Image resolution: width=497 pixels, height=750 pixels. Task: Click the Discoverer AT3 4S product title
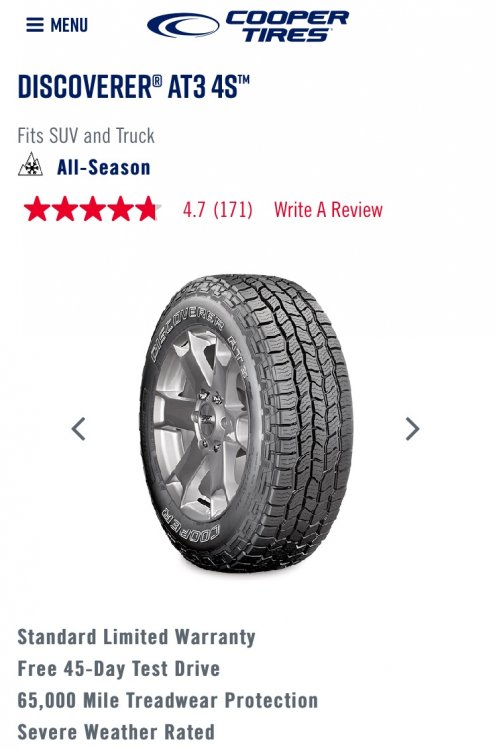[x=133, y=87]
